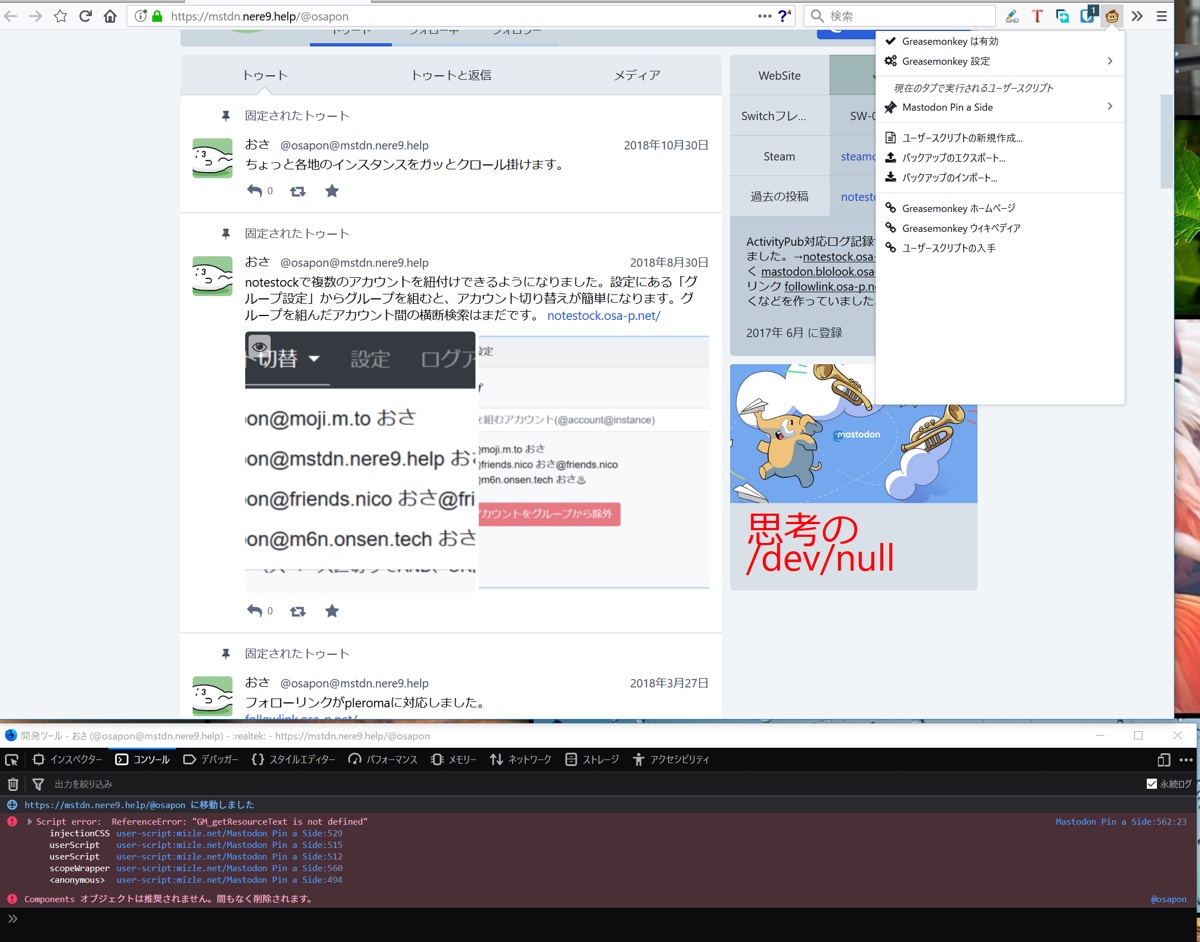Click the red T extension icon
Screen dimensions: 1200x942
pyautogui.click(x=1037, y=16)
